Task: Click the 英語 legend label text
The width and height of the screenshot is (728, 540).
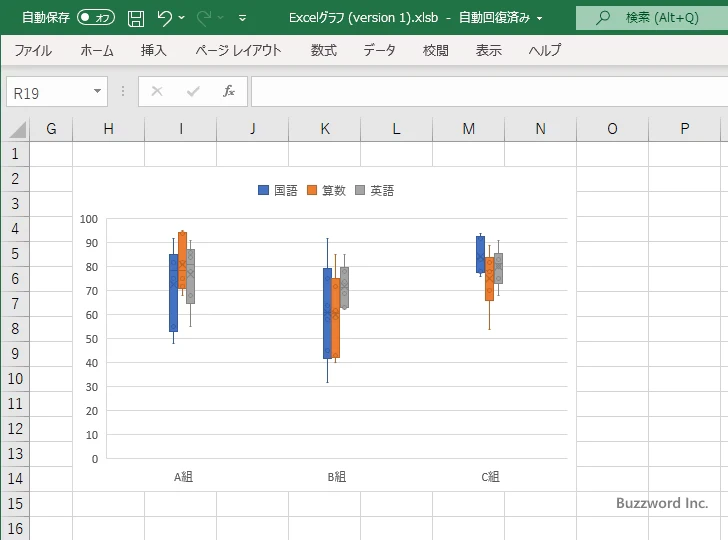Action: coord(382,190)
